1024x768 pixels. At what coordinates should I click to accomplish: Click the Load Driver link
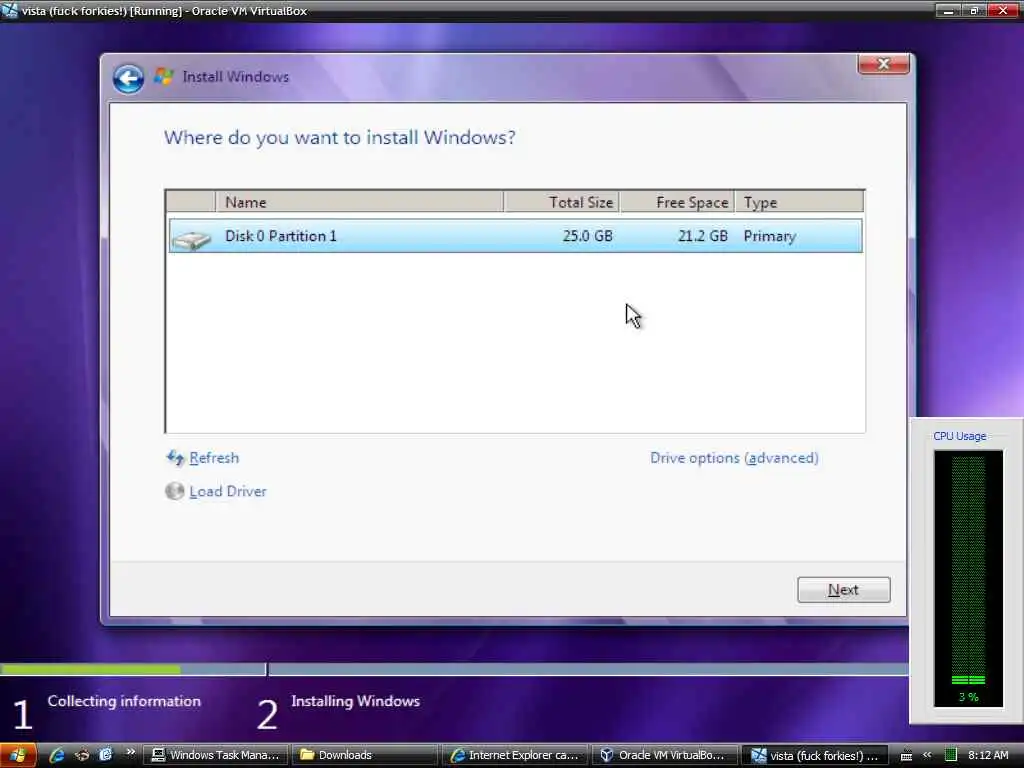[228, 491]
